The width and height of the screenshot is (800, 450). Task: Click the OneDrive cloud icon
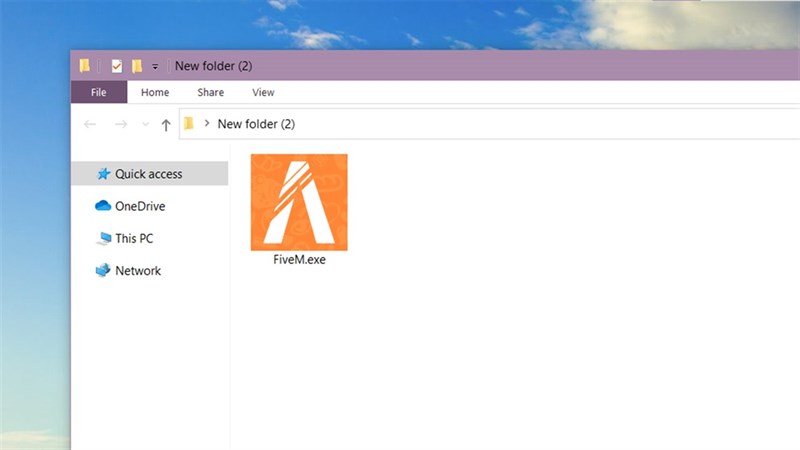(103, 206)
